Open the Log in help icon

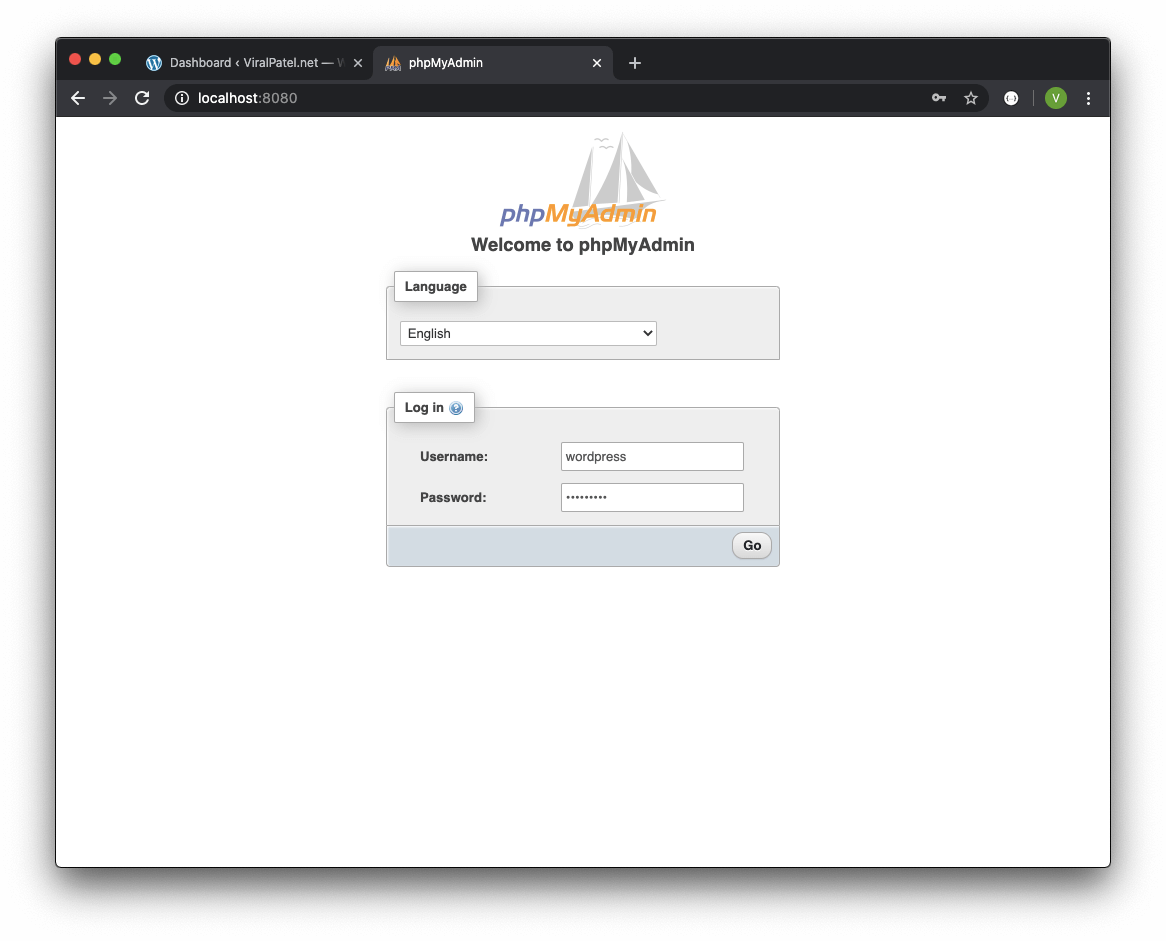[456, 408]
